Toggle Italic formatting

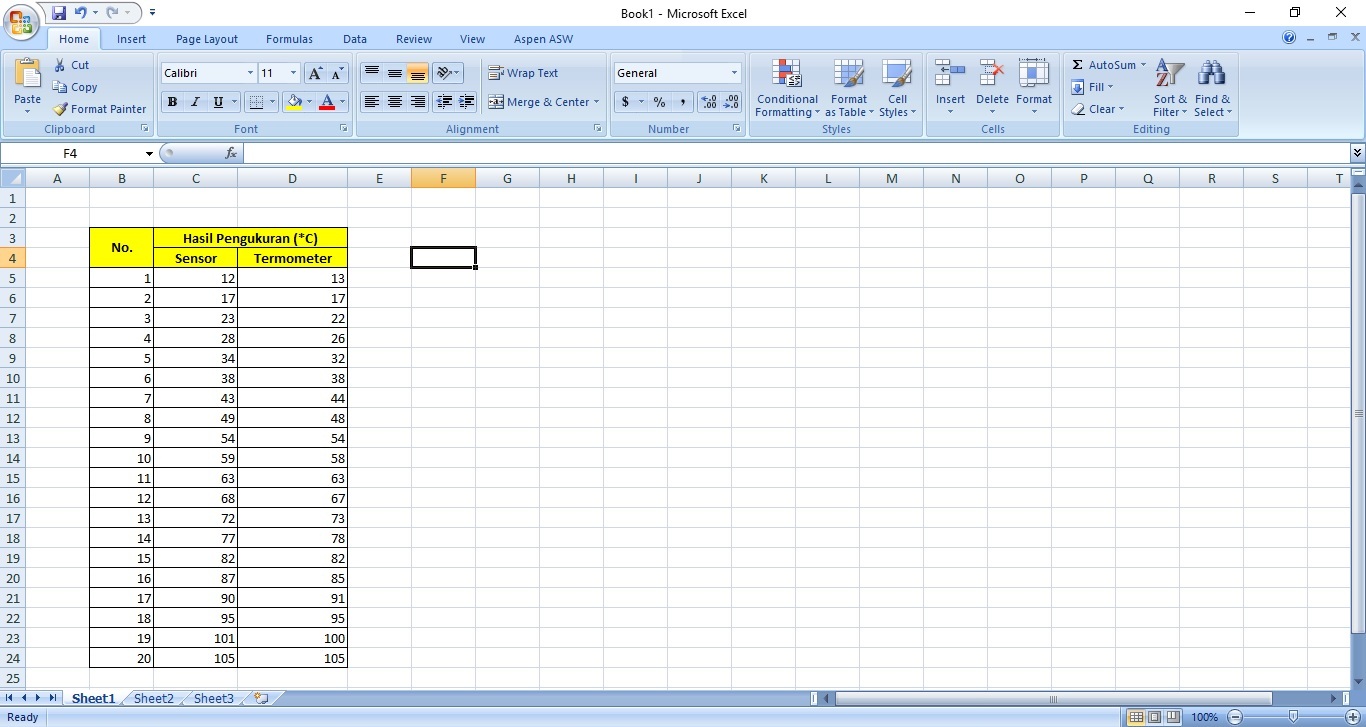(x=195, y=102)
